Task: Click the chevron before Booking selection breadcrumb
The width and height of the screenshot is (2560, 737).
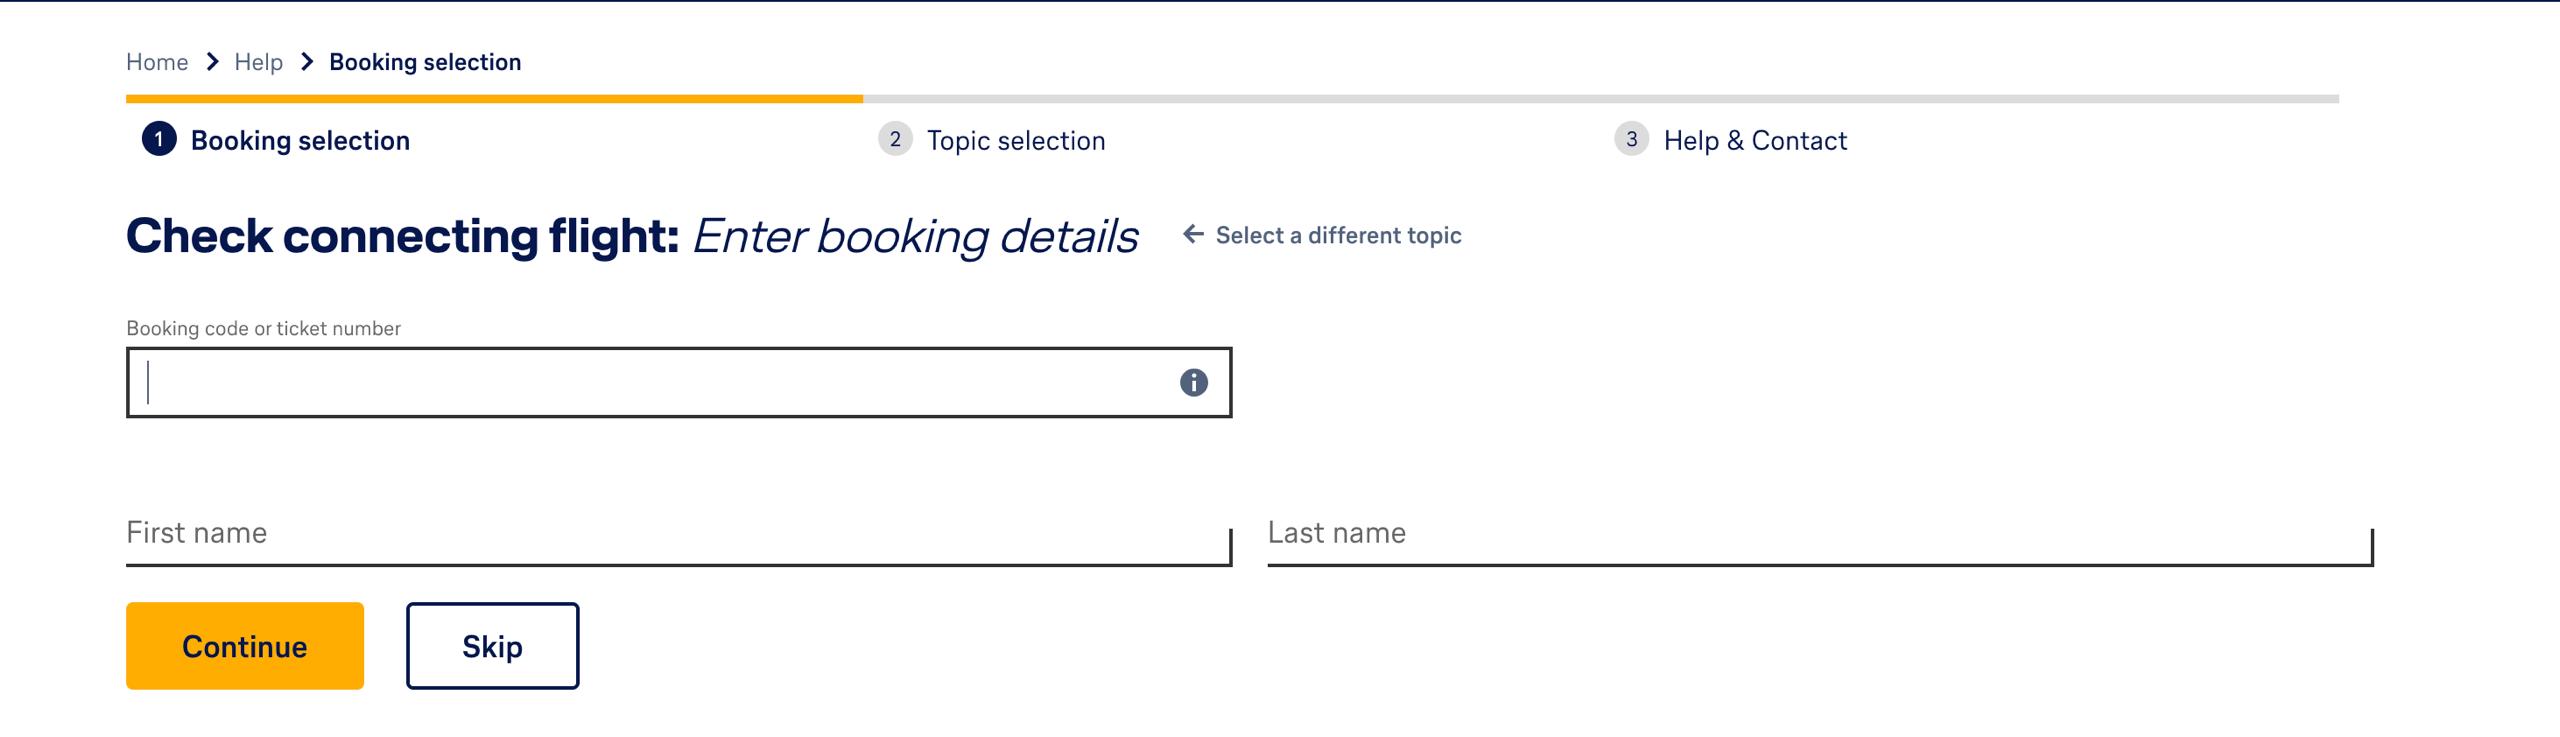Action: tap(307, 62)
